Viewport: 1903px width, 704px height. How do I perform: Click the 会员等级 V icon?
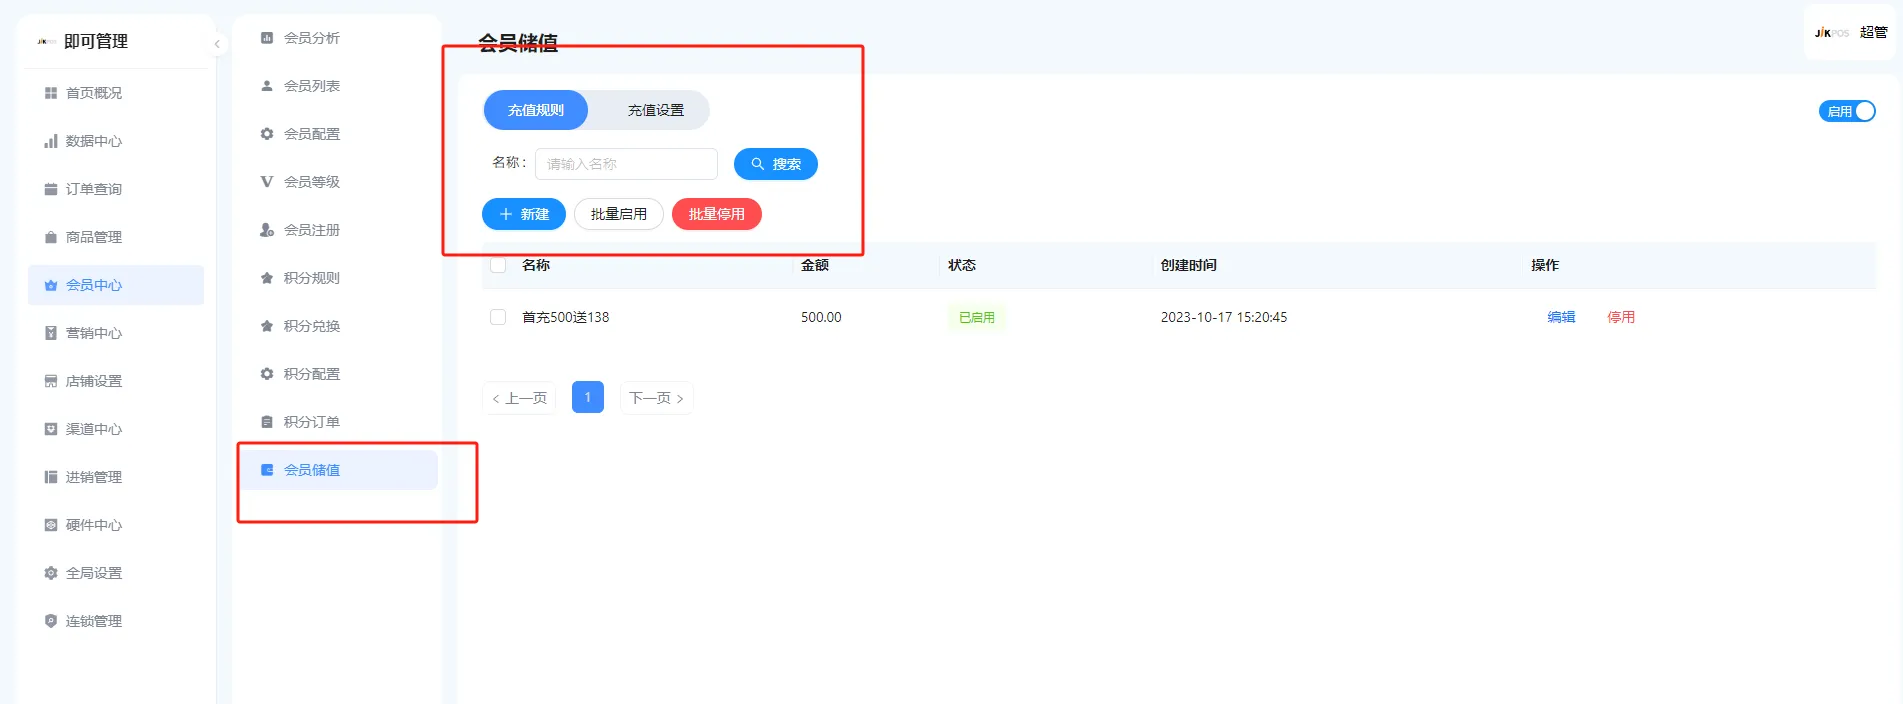267,182
